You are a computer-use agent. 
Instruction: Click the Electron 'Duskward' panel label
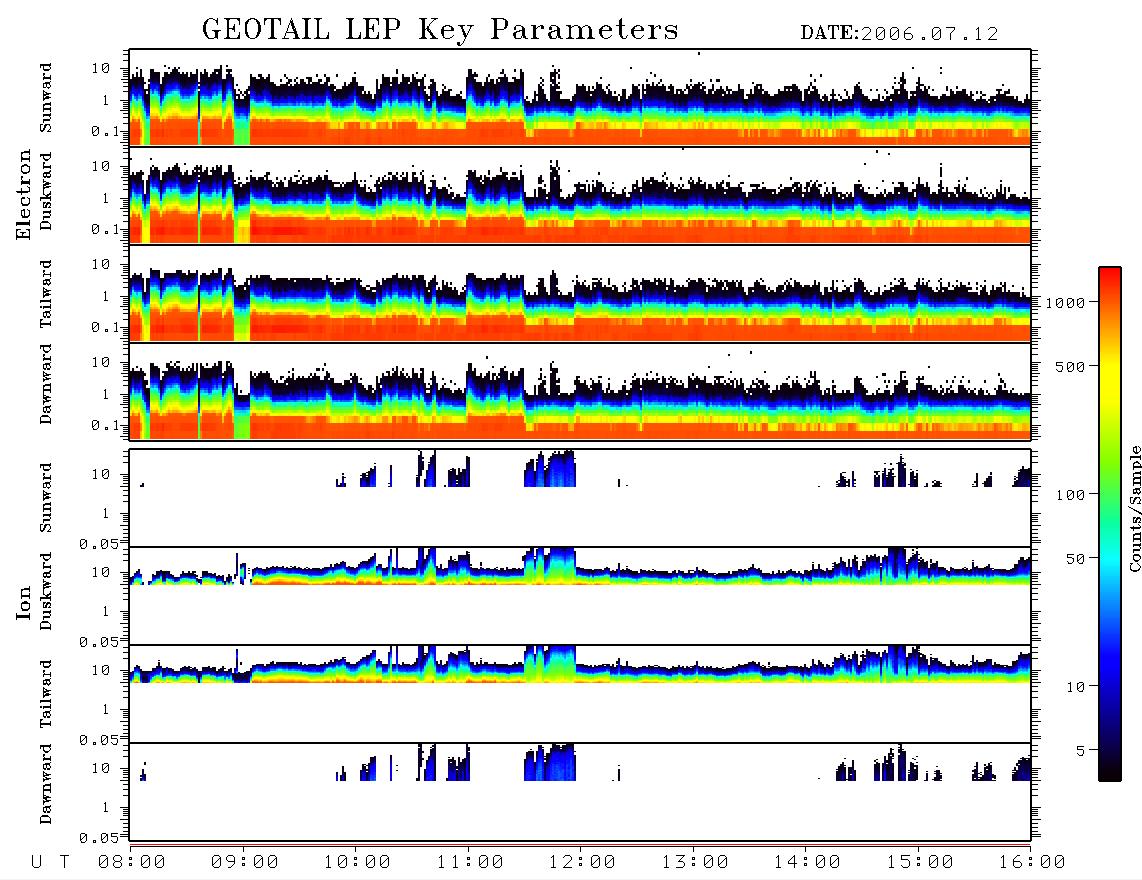[46, 192]
